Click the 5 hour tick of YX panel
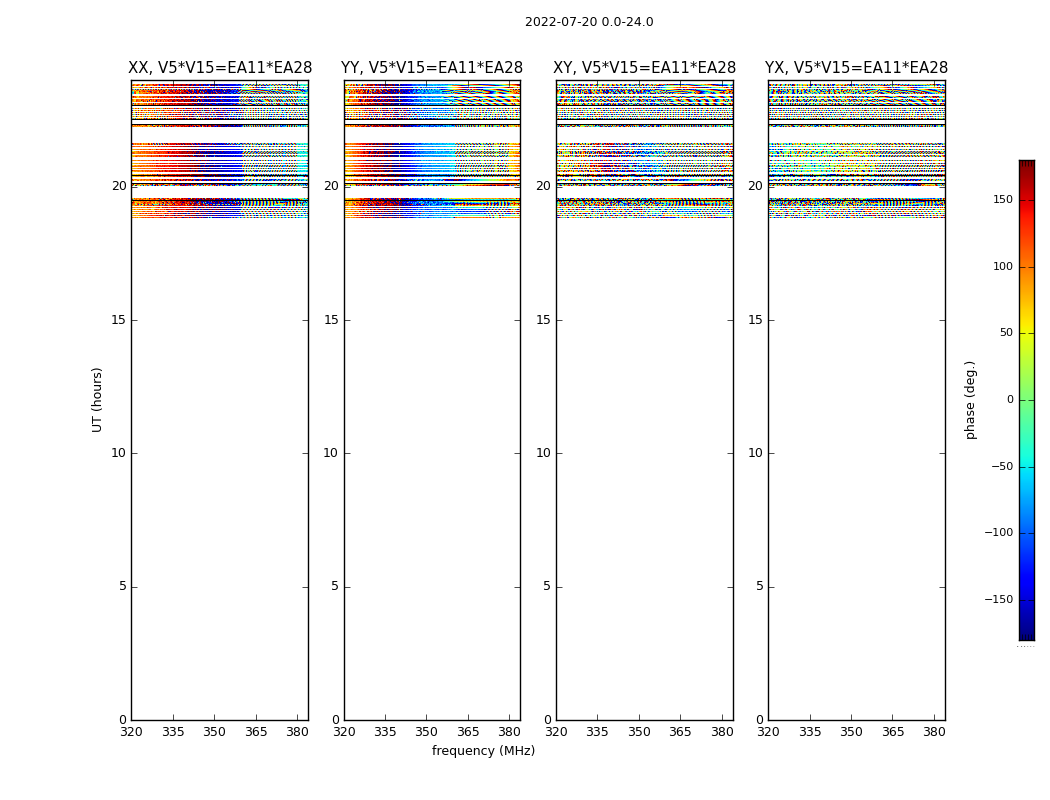1050x800 pixels. click(759, 587)
